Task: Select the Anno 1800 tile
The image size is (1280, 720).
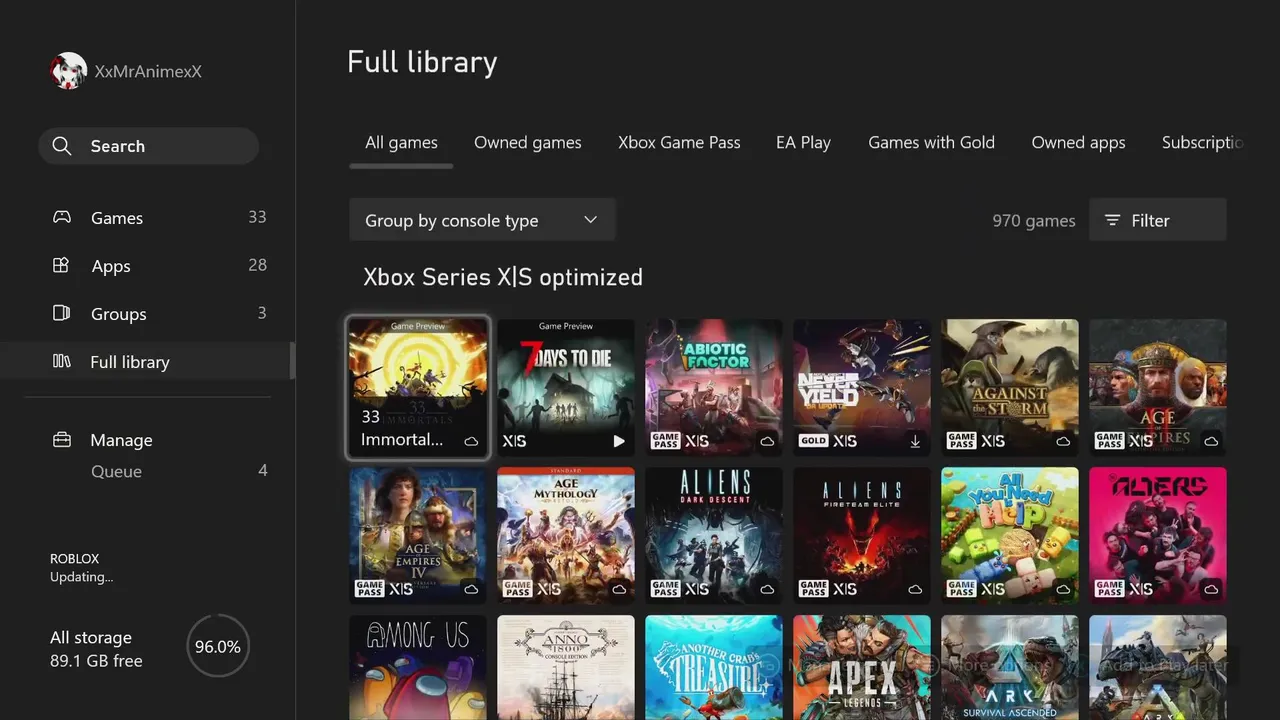Action: 566,667
